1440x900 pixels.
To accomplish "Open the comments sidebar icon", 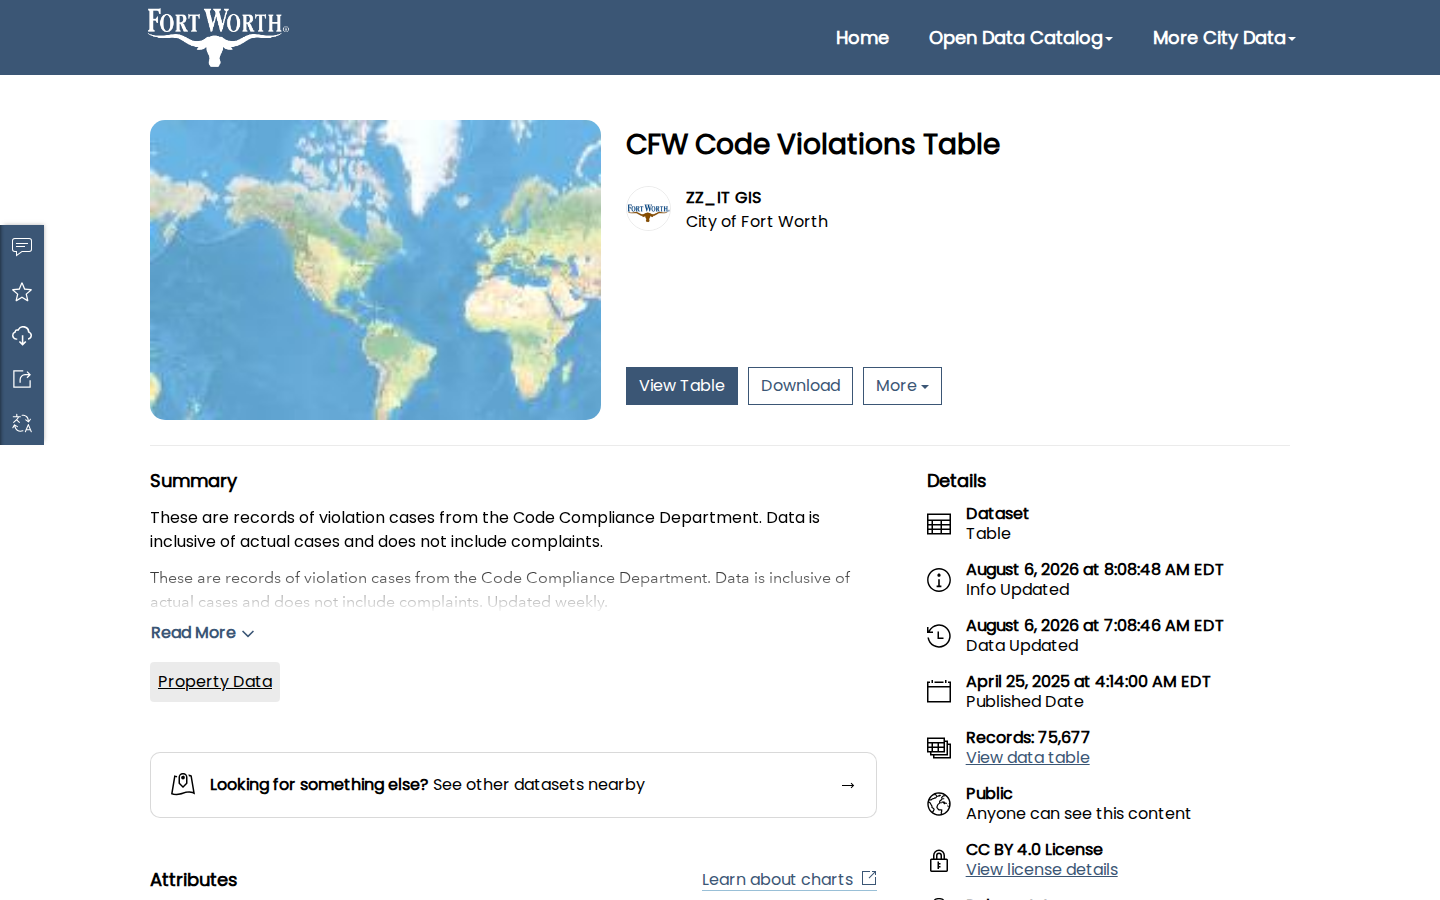I will 22,247.
